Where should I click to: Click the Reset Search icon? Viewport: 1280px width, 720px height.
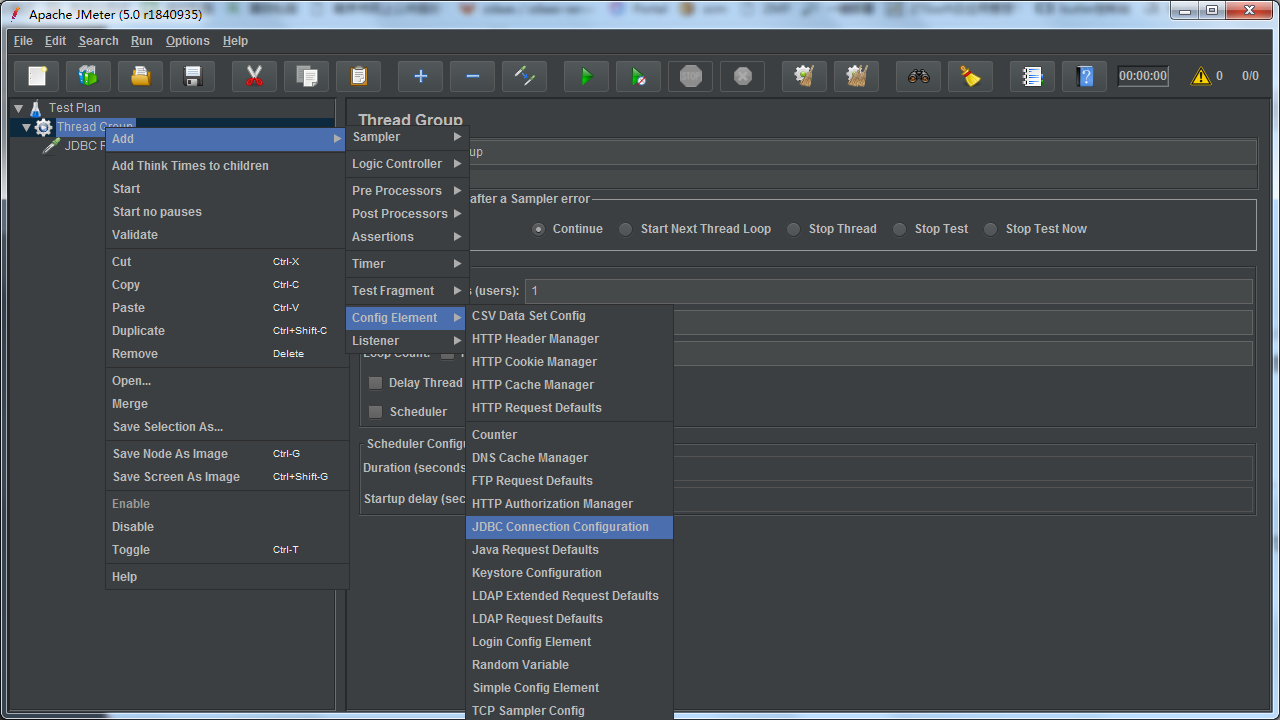click(971, 76)
